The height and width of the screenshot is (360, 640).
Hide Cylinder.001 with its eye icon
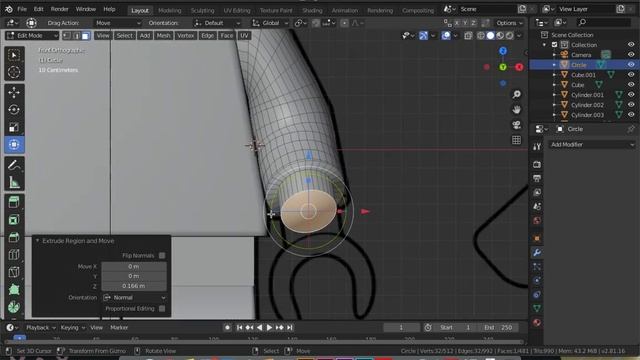631,95
